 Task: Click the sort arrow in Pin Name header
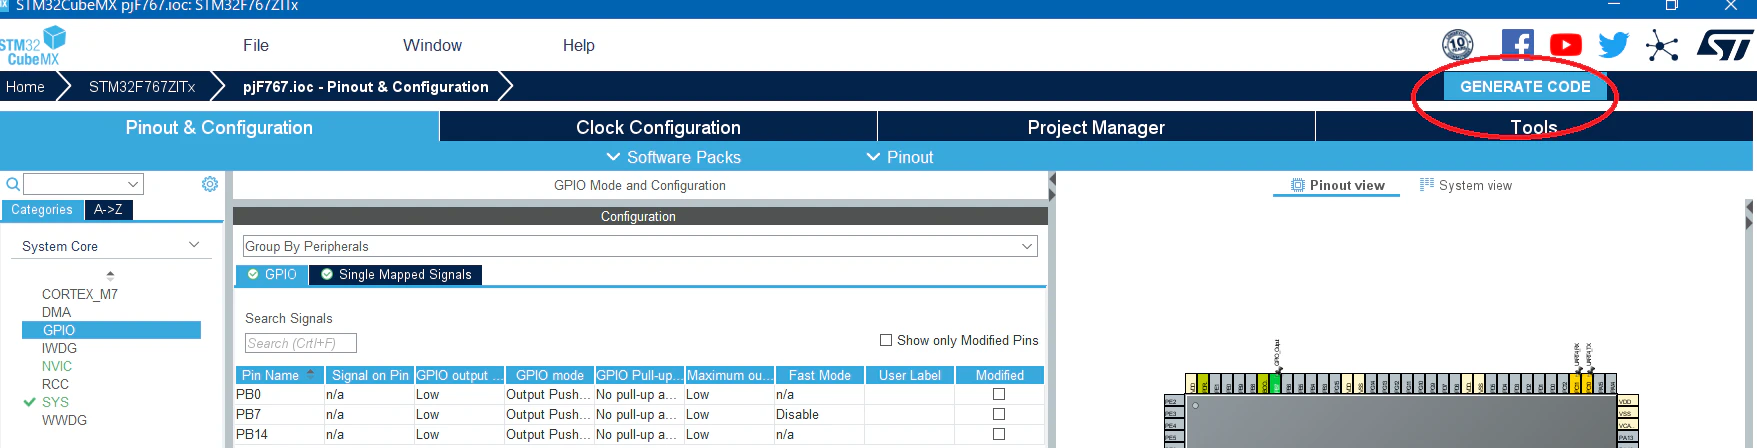coord(310,374)
